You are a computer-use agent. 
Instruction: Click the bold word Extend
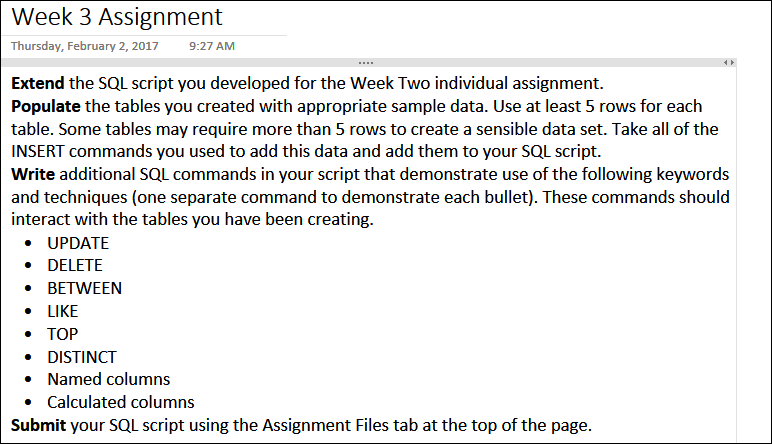click(x=38, y=83)
